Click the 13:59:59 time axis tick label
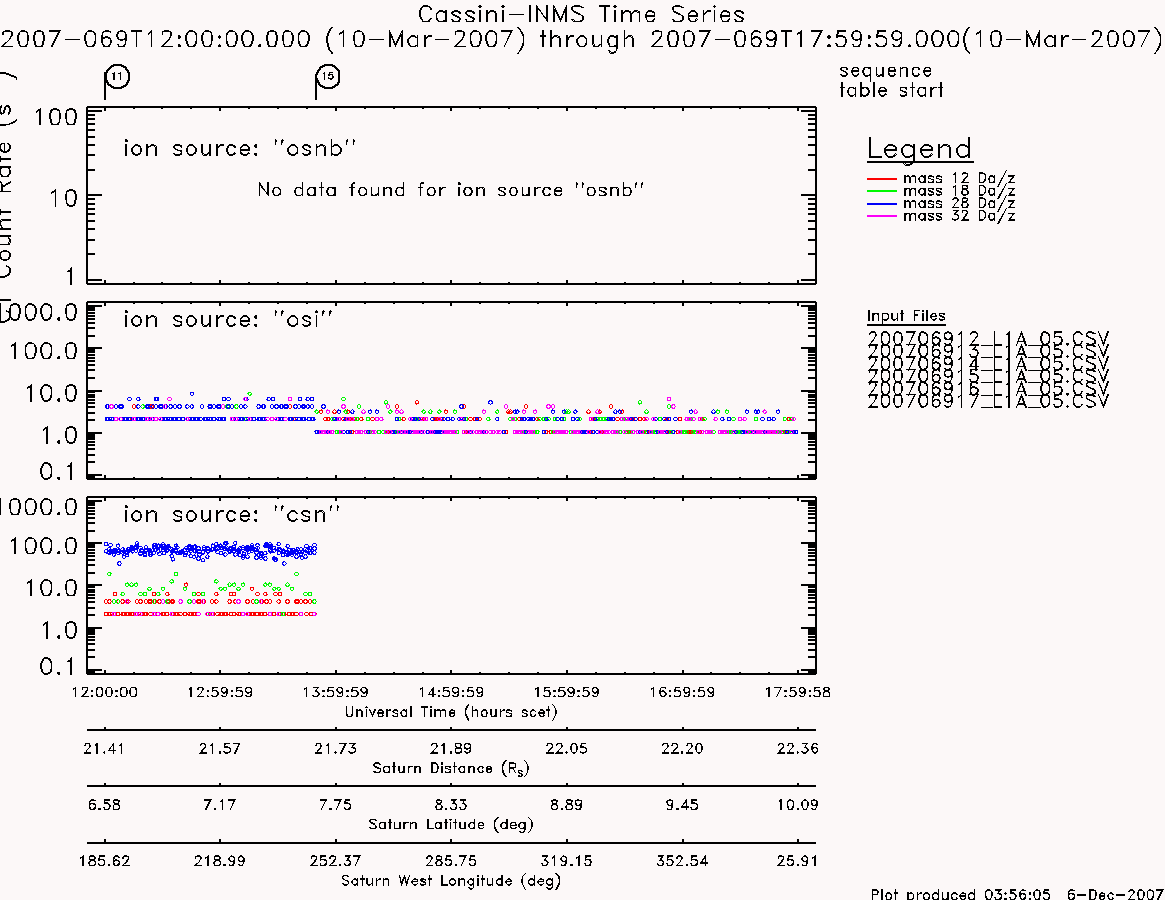Screen dimensions: 1165x900 click(335, 692)
